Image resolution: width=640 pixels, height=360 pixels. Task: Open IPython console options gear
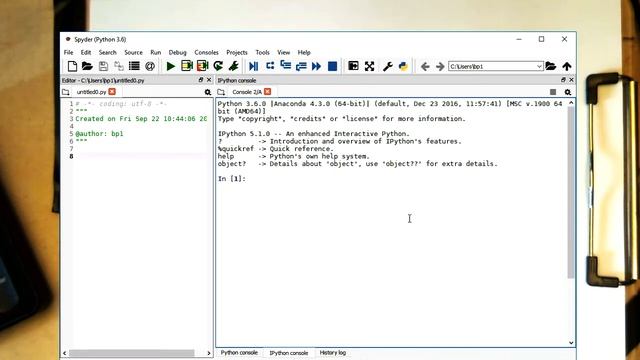coord(568,92)
